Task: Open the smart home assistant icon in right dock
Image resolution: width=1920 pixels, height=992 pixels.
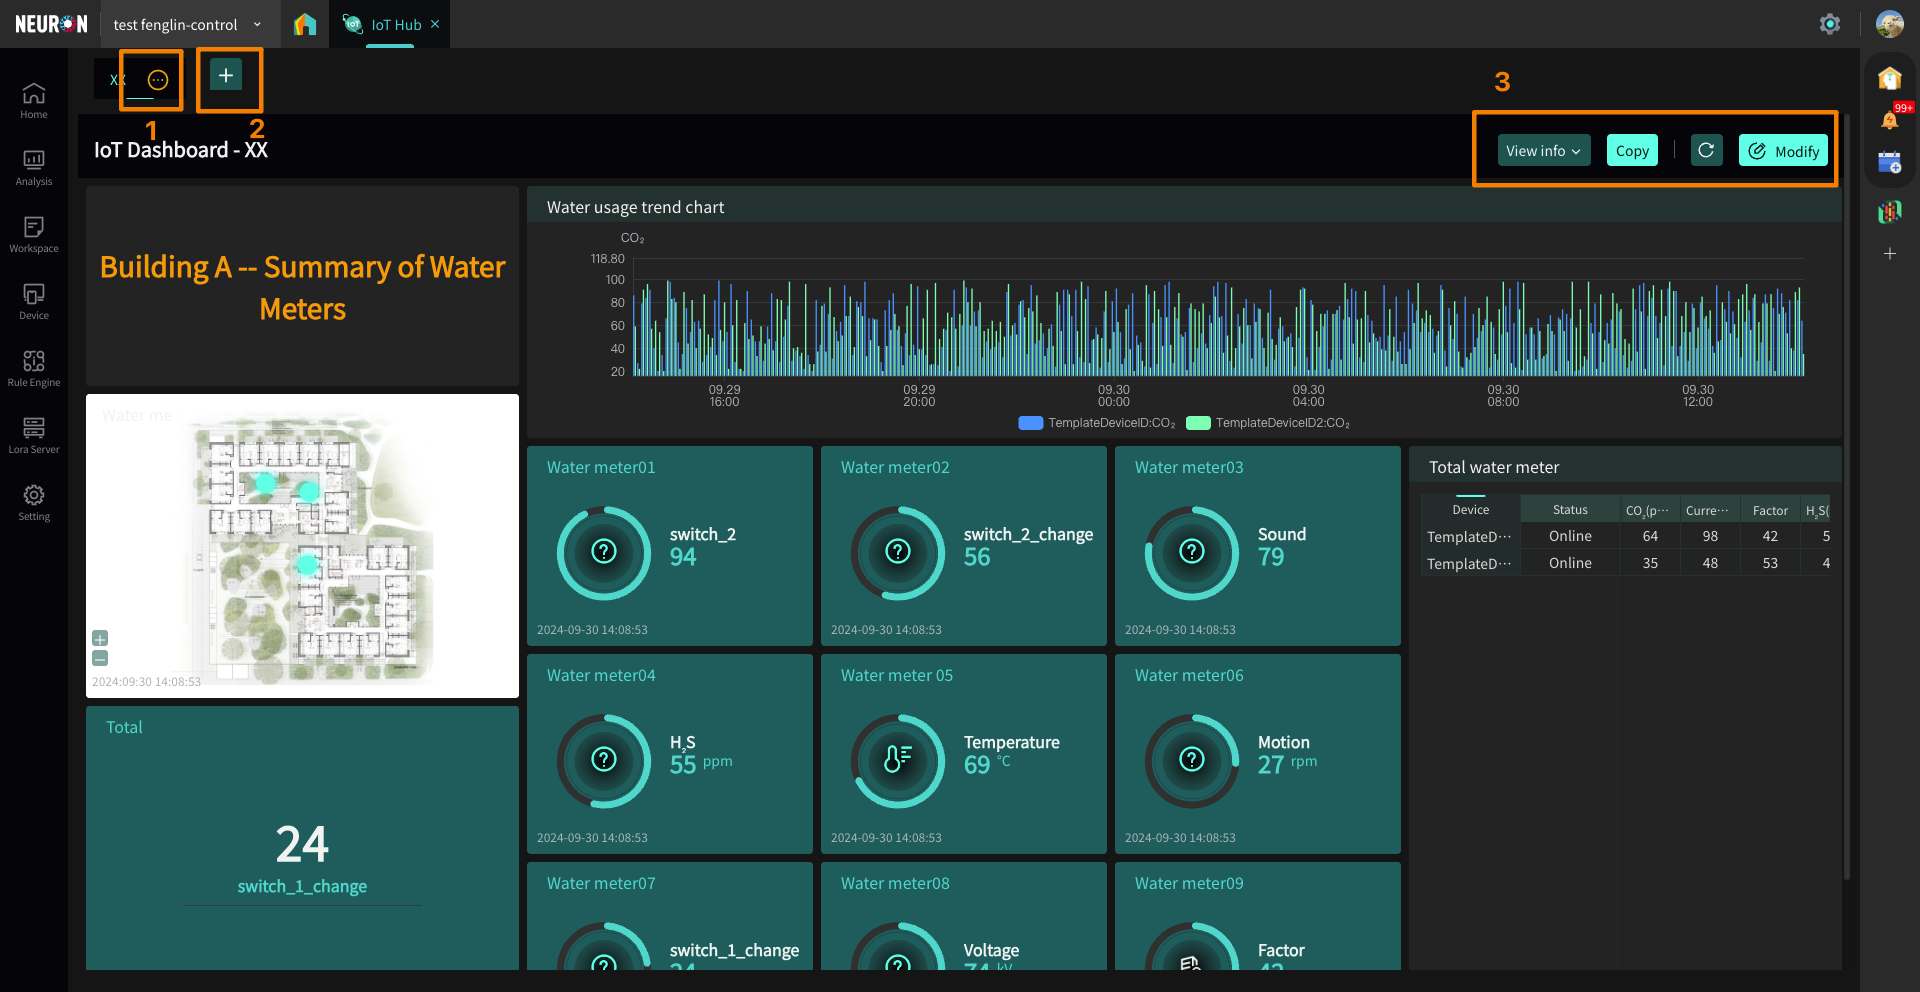Action: tap(1890, 78)
